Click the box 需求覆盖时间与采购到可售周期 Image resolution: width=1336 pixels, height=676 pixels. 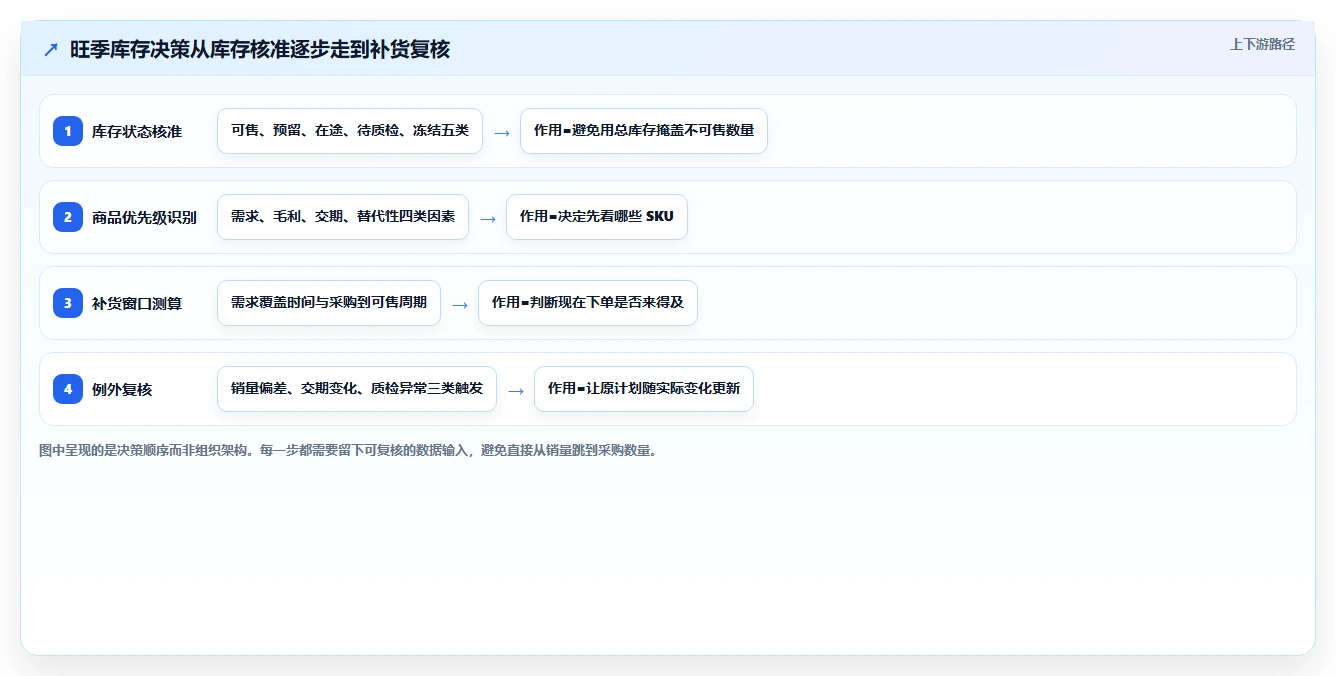click(329, 303)
